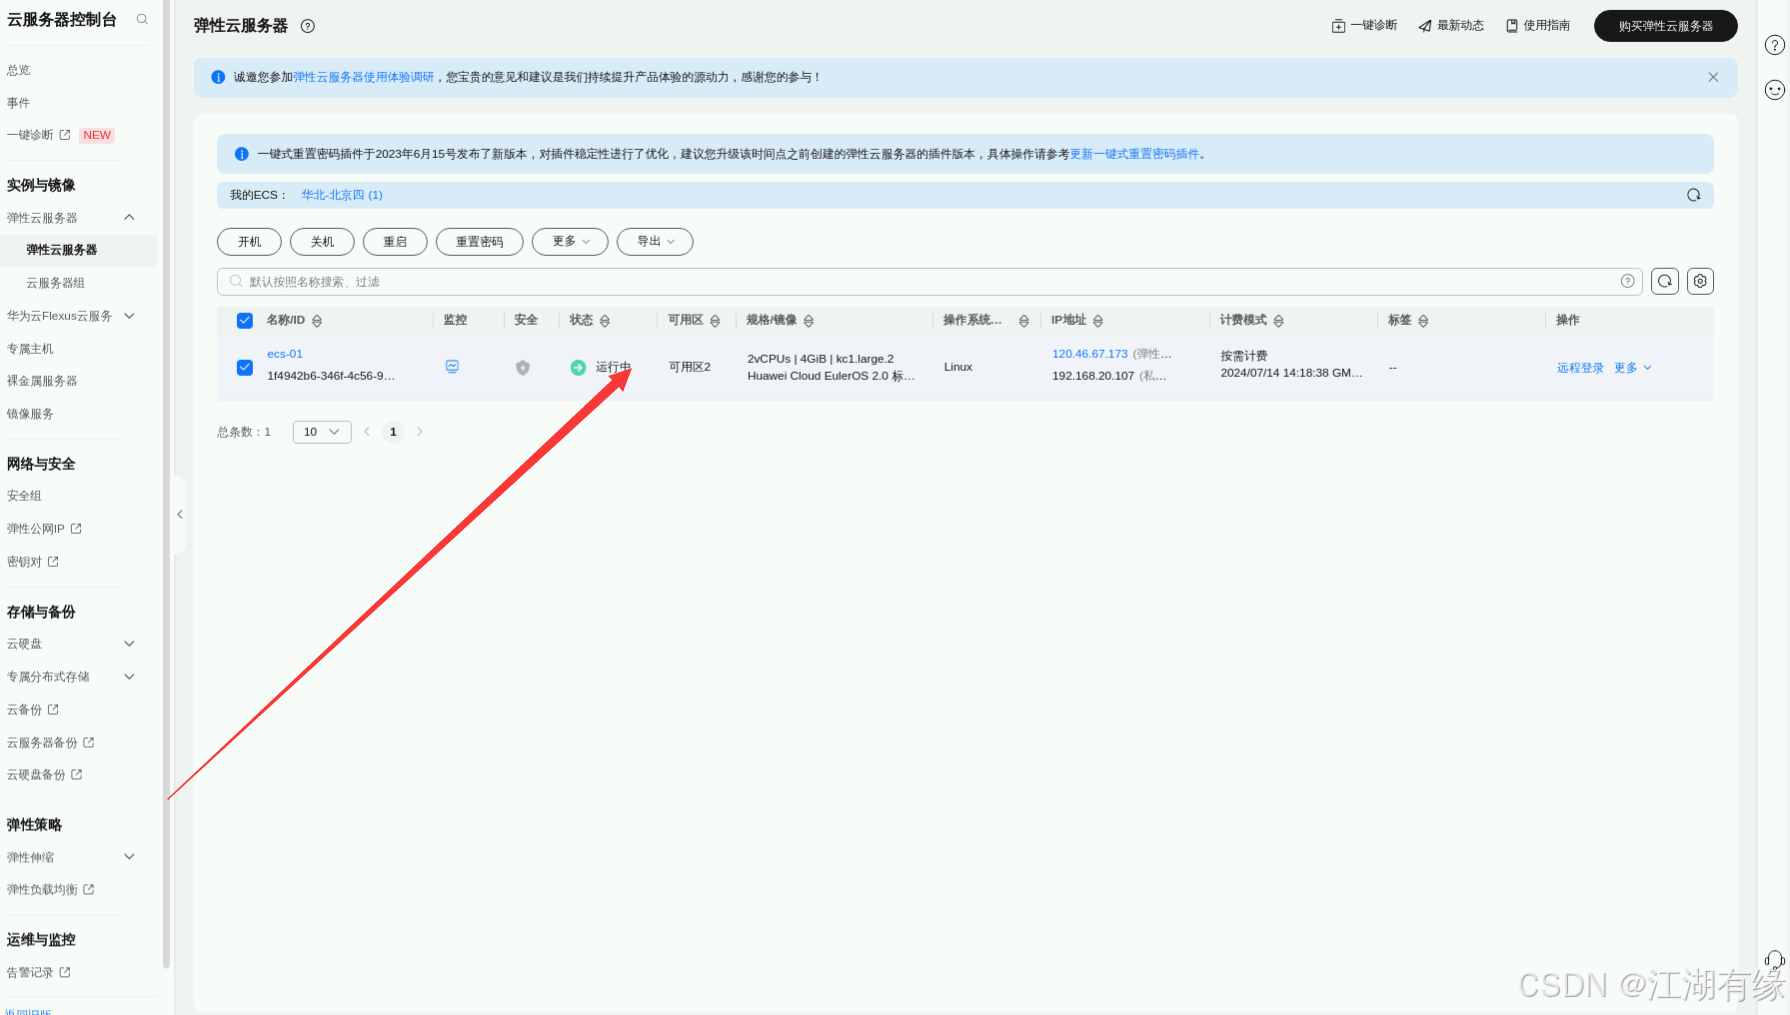Open 更新一键式重置密码插件 link
Image resolution: width=1790 pixels, height=1015 pixels.
tap(1135, 154)
